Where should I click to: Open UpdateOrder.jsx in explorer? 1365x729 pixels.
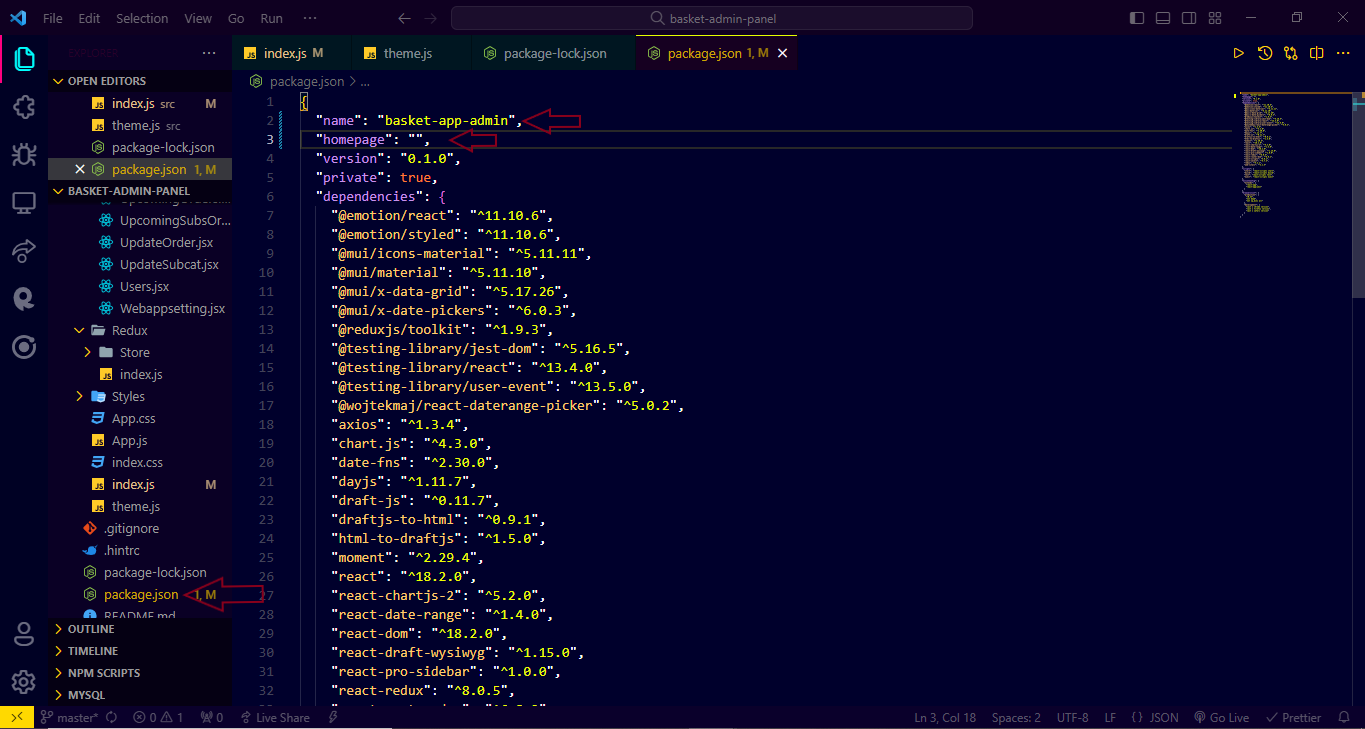pyautogui.click(x=166, y=242)
